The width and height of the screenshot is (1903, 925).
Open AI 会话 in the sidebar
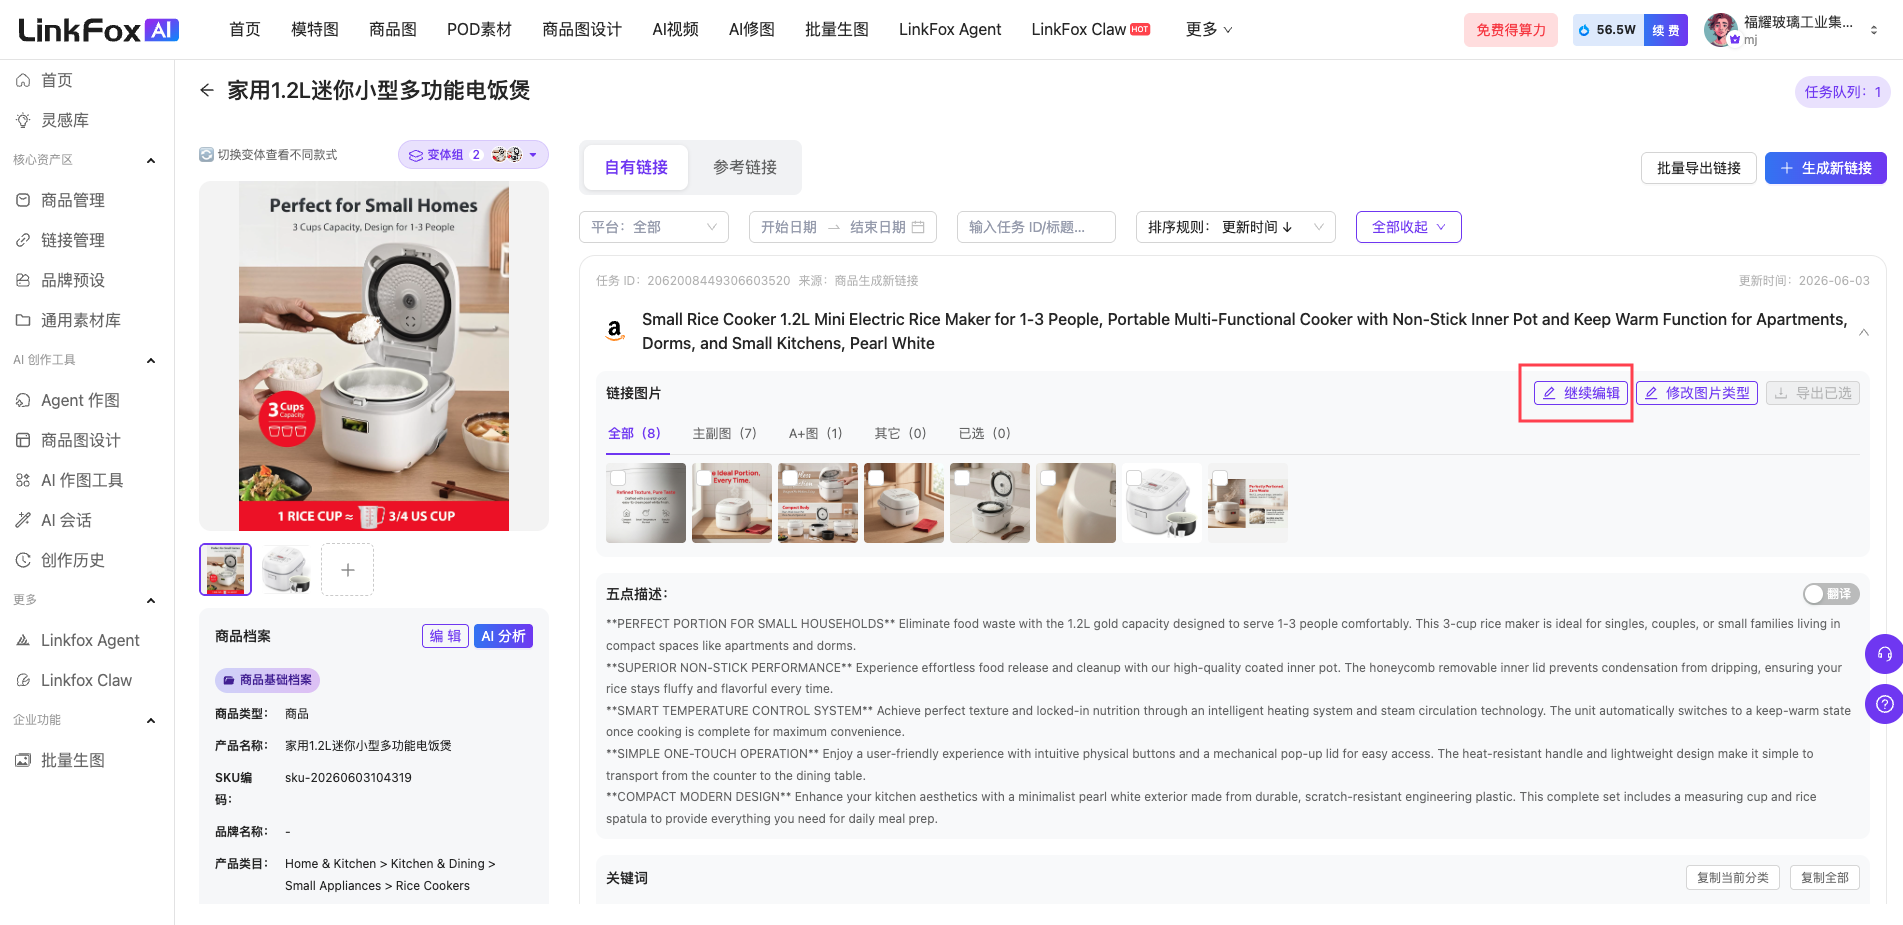click(66, 520)
